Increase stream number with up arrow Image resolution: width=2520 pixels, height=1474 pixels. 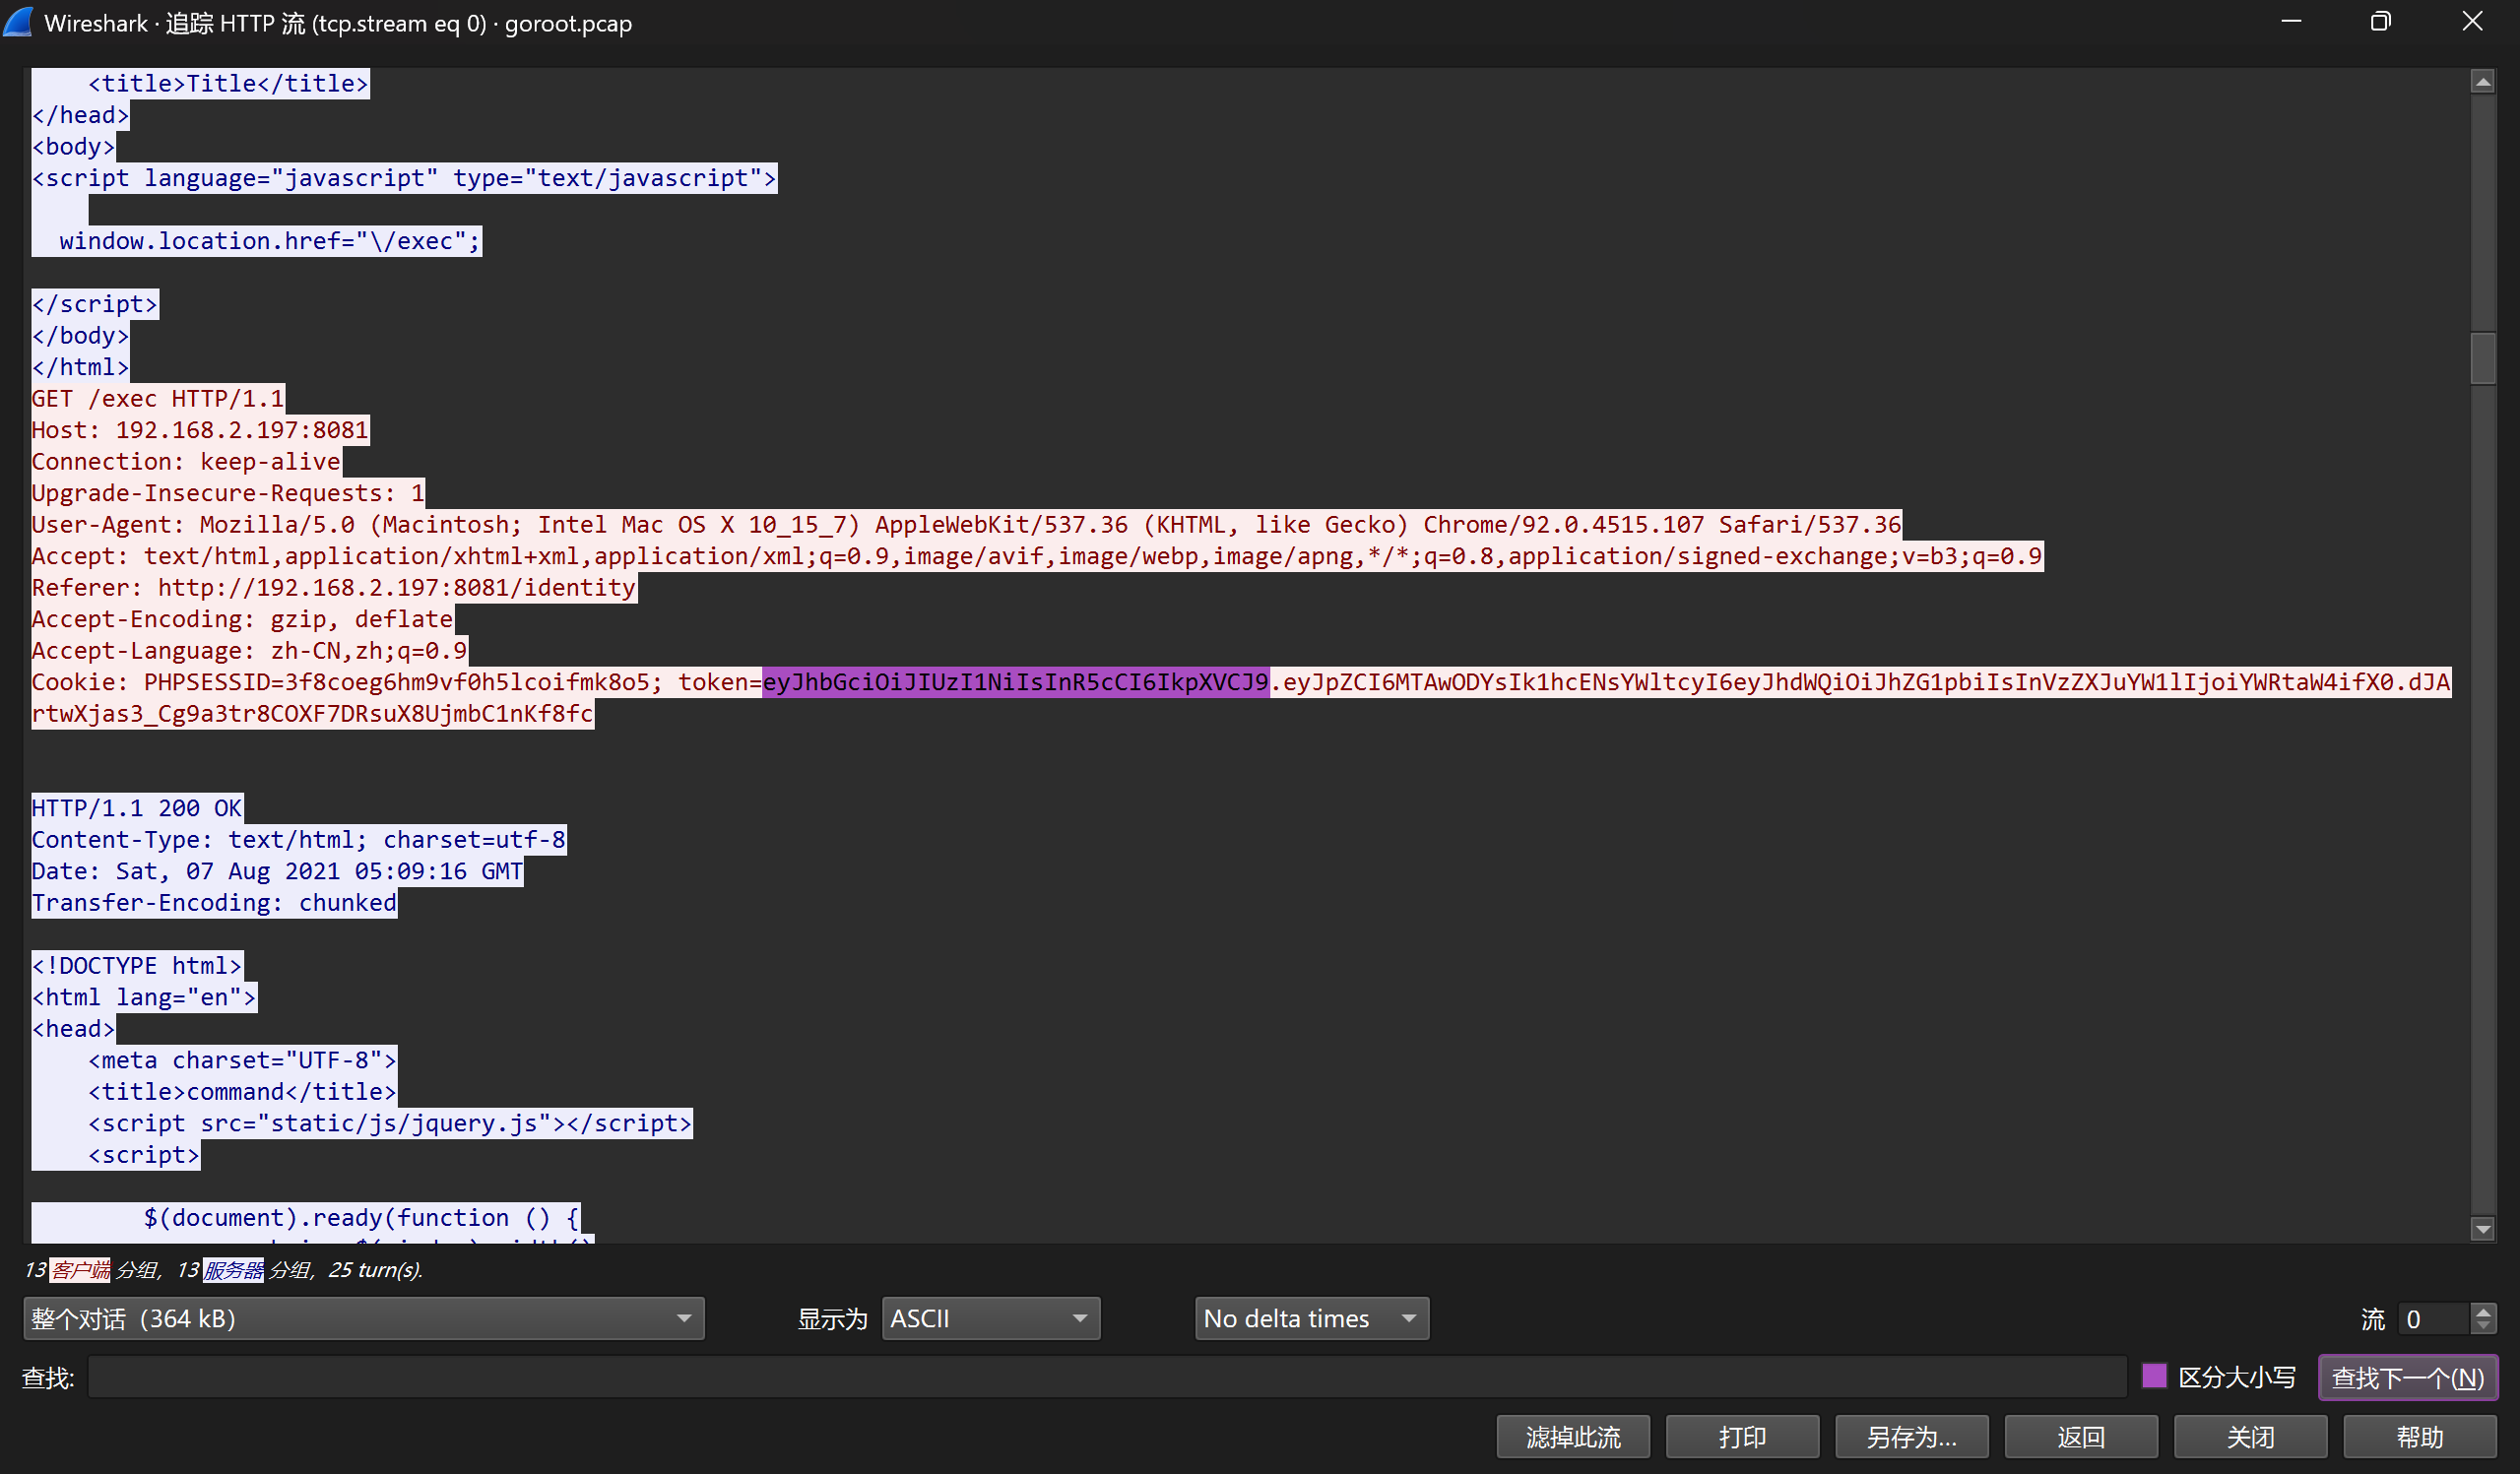click(2483, 1310)
